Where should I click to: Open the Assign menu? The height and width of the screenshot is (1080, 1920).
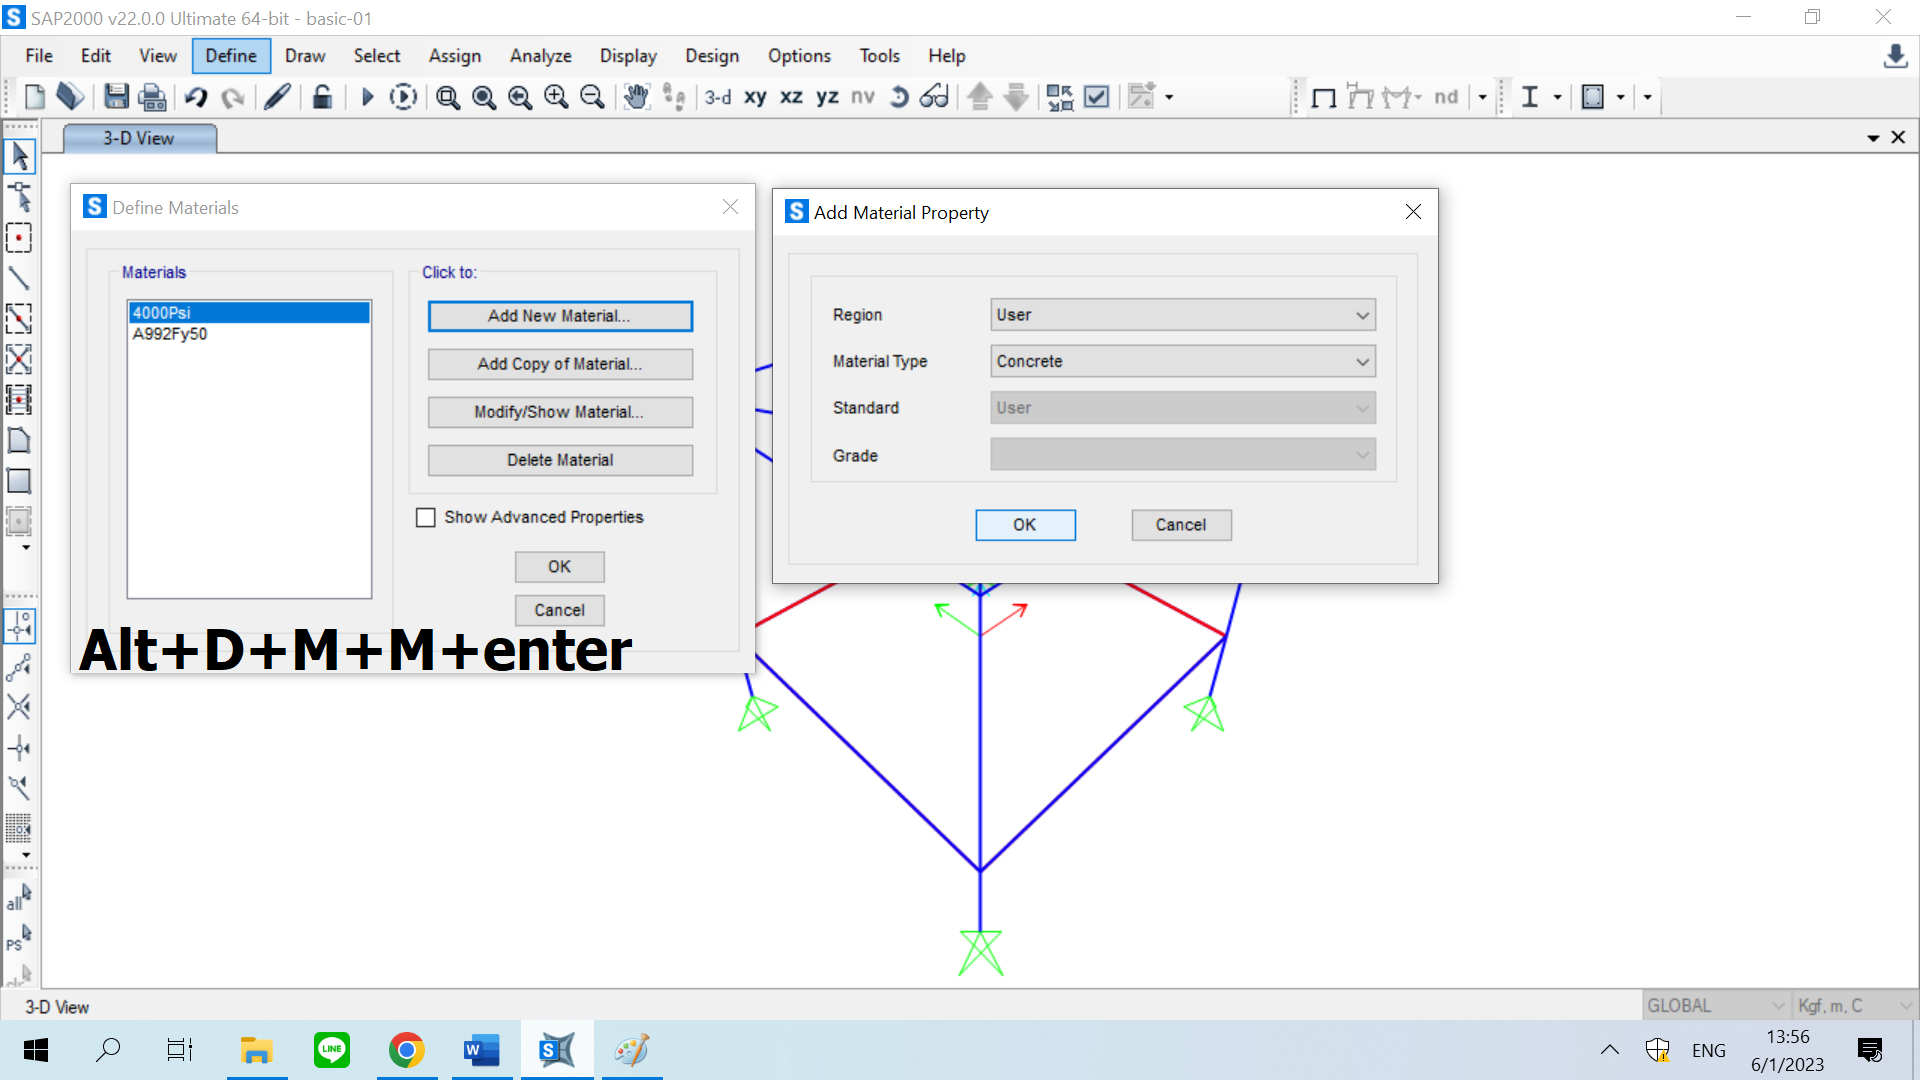454,56
